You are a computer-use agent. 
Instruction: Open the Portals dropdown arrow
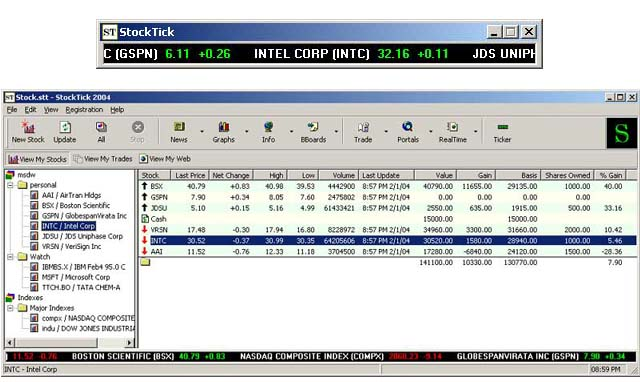(431, 131)
